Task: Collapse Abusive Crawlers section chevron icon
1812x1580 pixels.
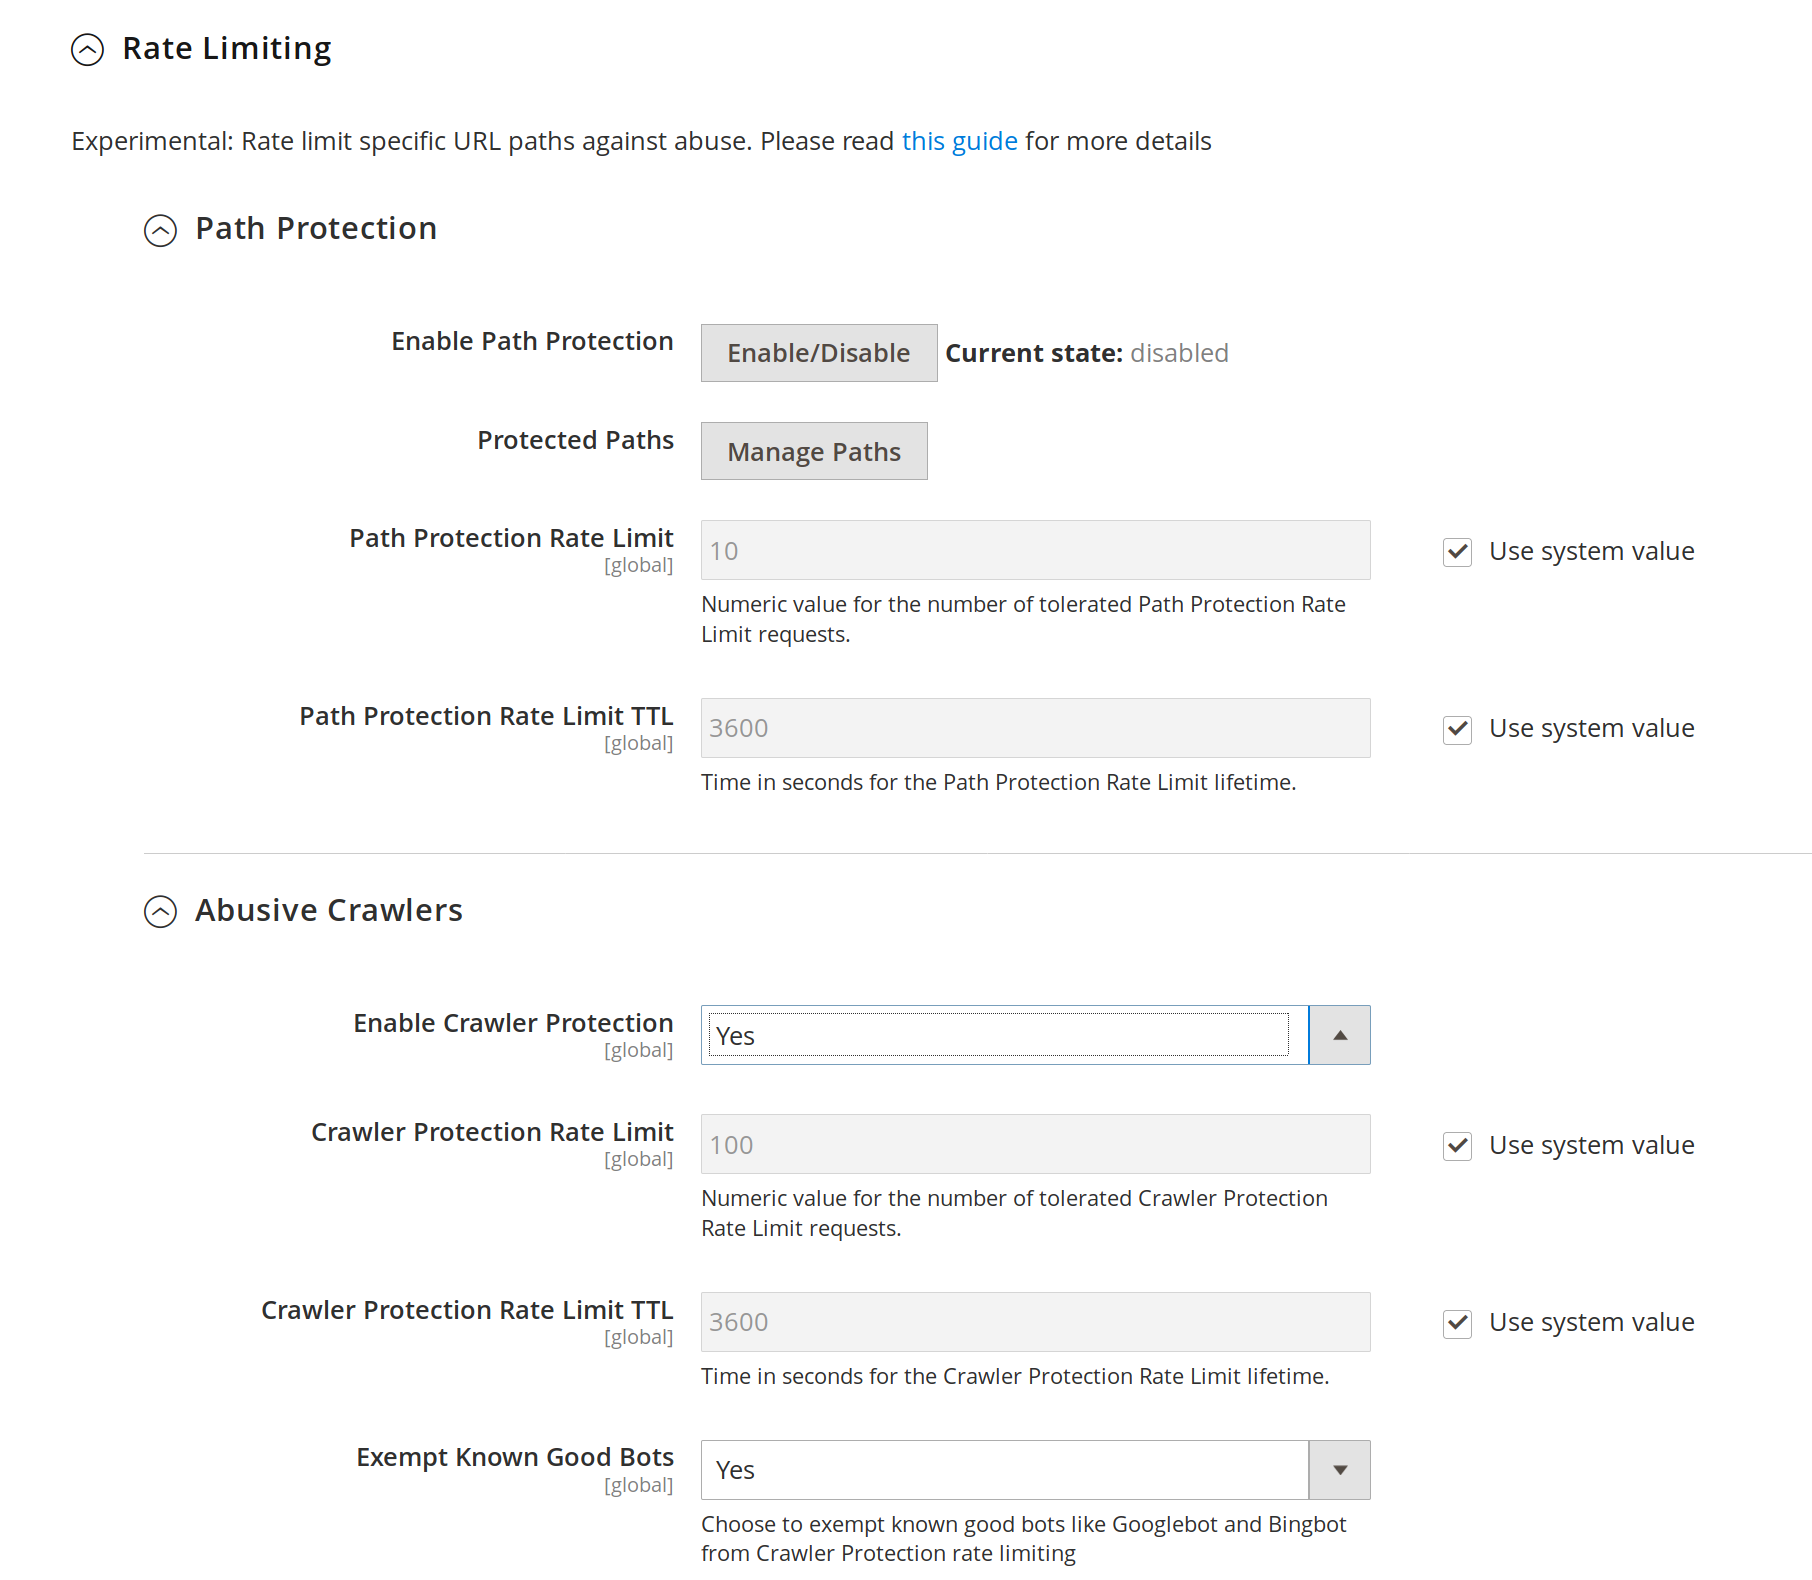Action: [160, 911]
